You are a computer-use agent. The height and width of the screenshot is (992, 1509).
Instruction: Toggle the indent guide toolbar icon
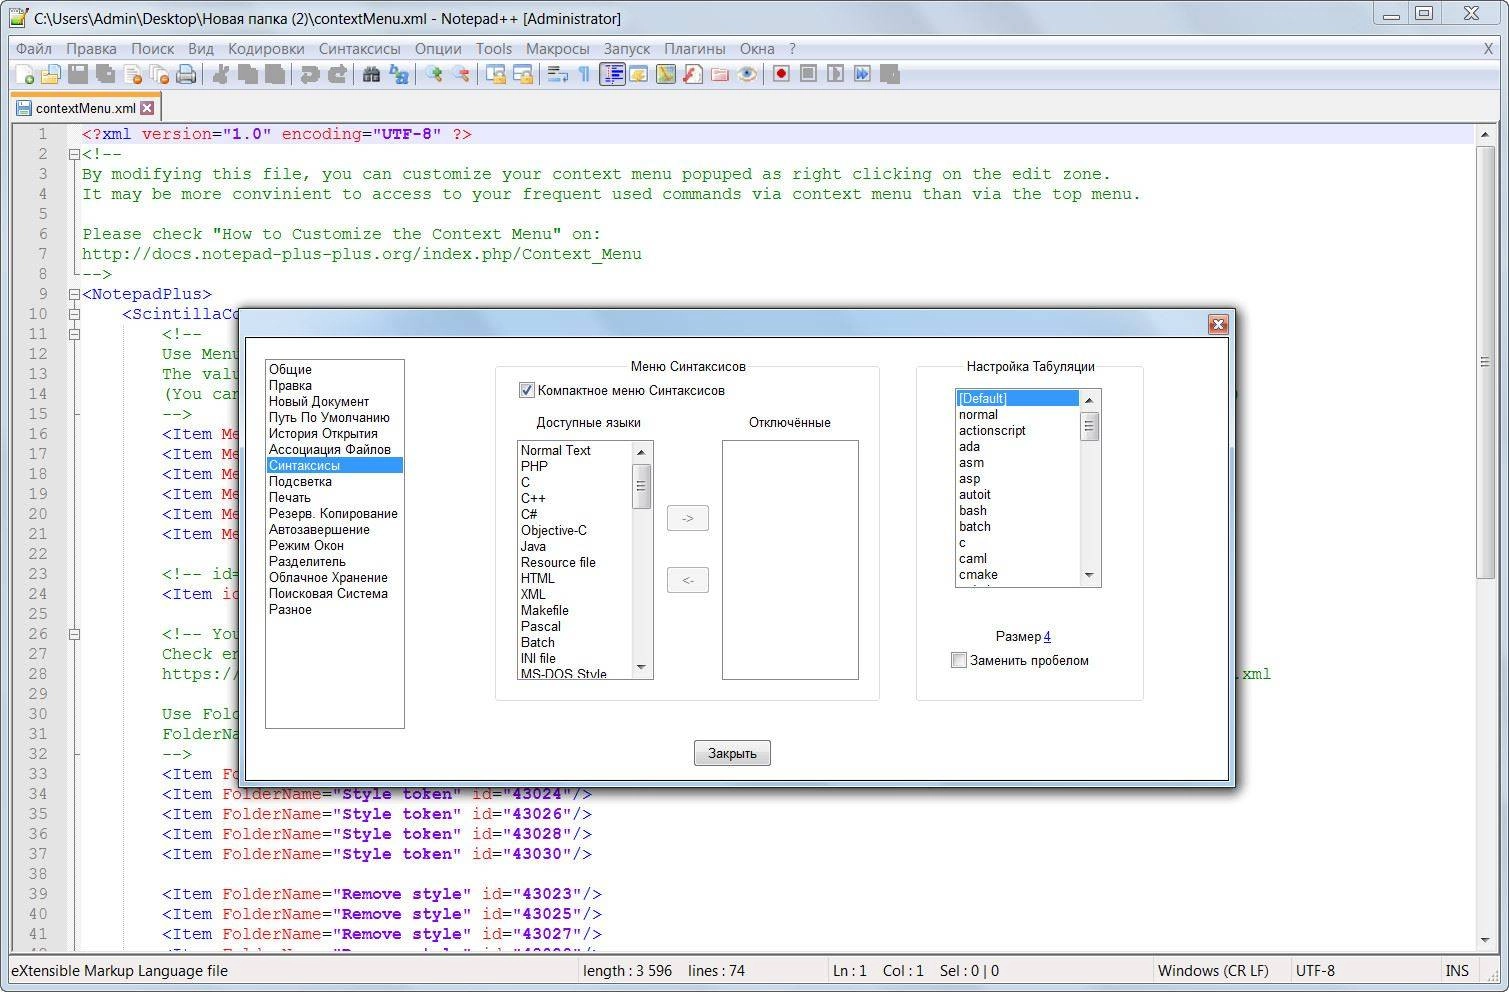click(613, 74)
